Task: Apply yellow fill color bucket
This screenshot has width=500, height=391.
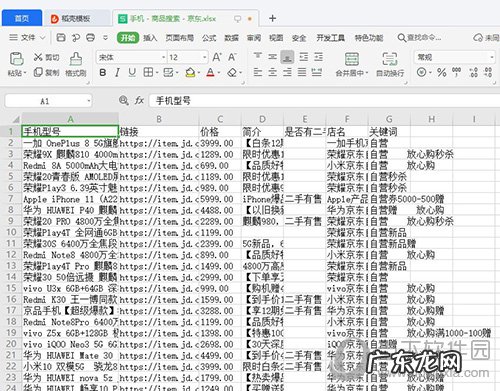Action: click(x=190, y=72)
